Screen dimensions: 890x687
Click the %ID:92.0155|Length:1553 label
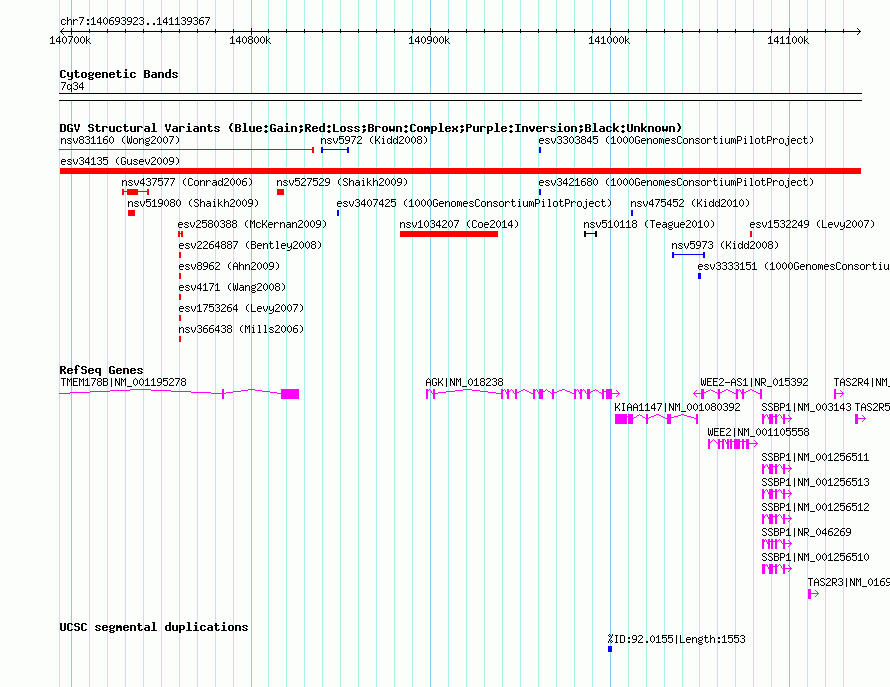click(x=676, y=639)
